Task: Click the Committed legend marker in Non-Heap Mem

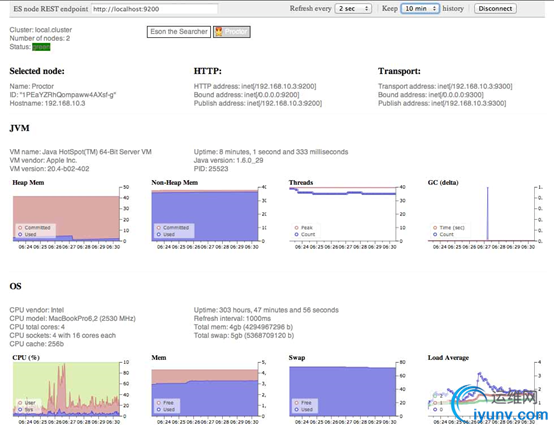Action: pos(159,228)
